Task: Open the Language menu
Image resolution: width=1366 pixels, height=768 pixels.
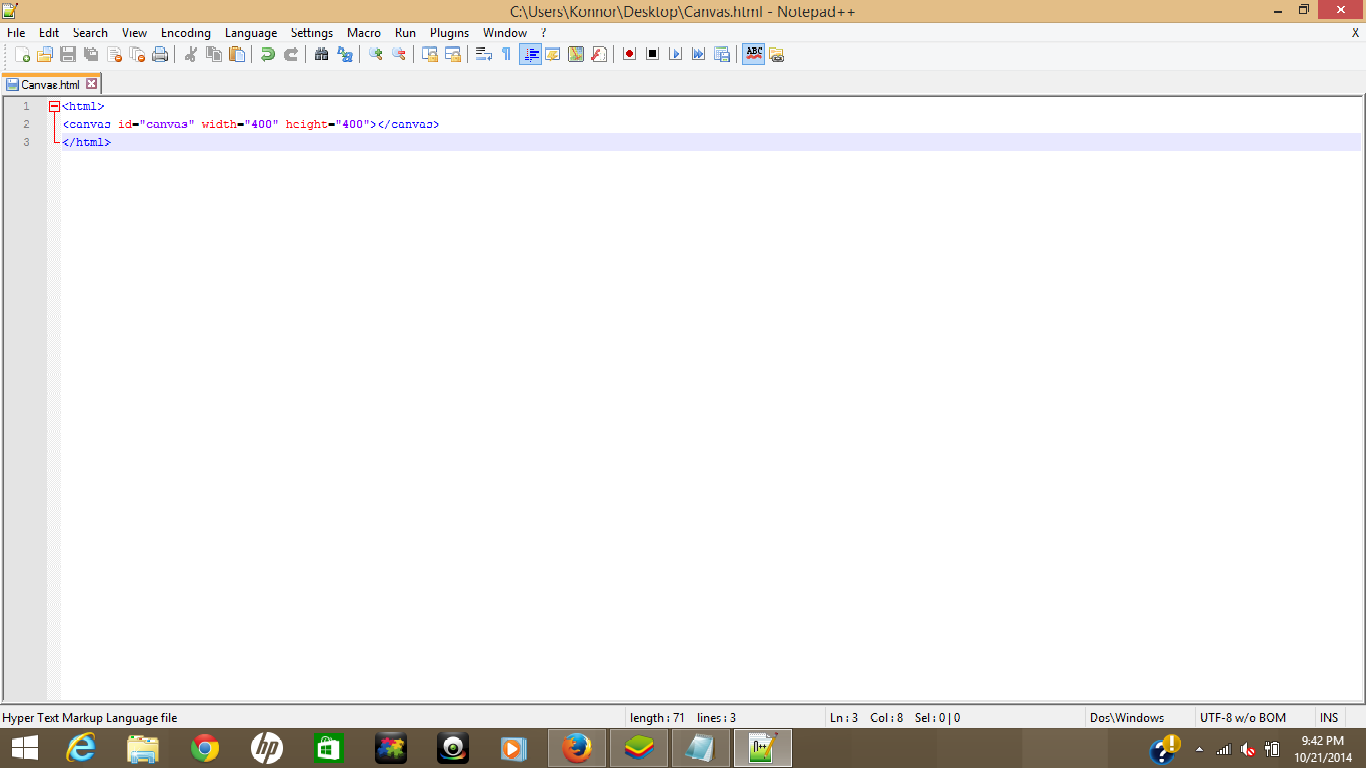Action: point(250,32)
